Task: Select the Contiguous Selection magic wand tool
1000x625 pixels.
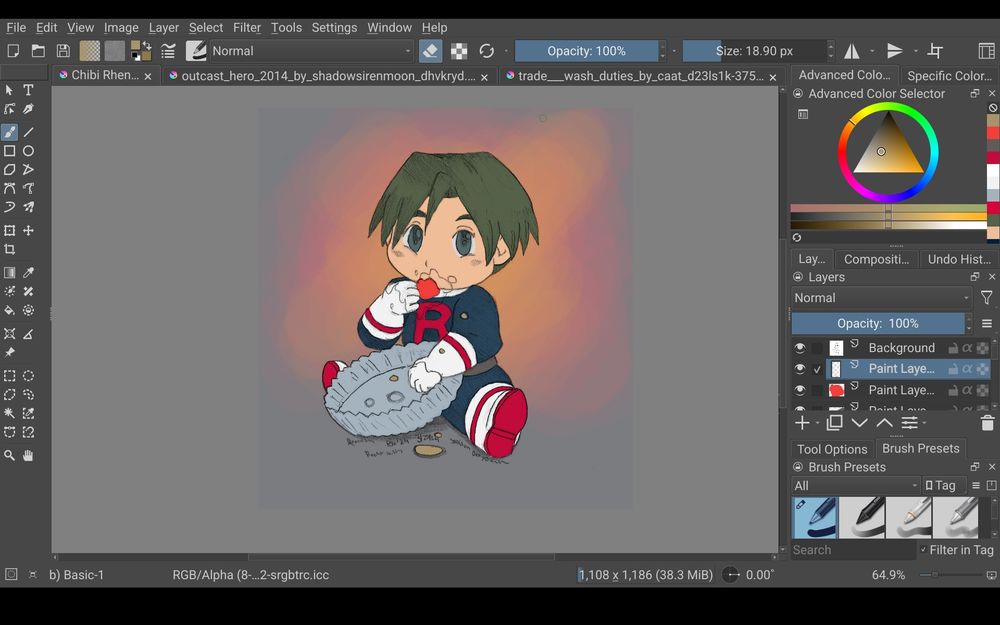Action: tap(10, 413)
